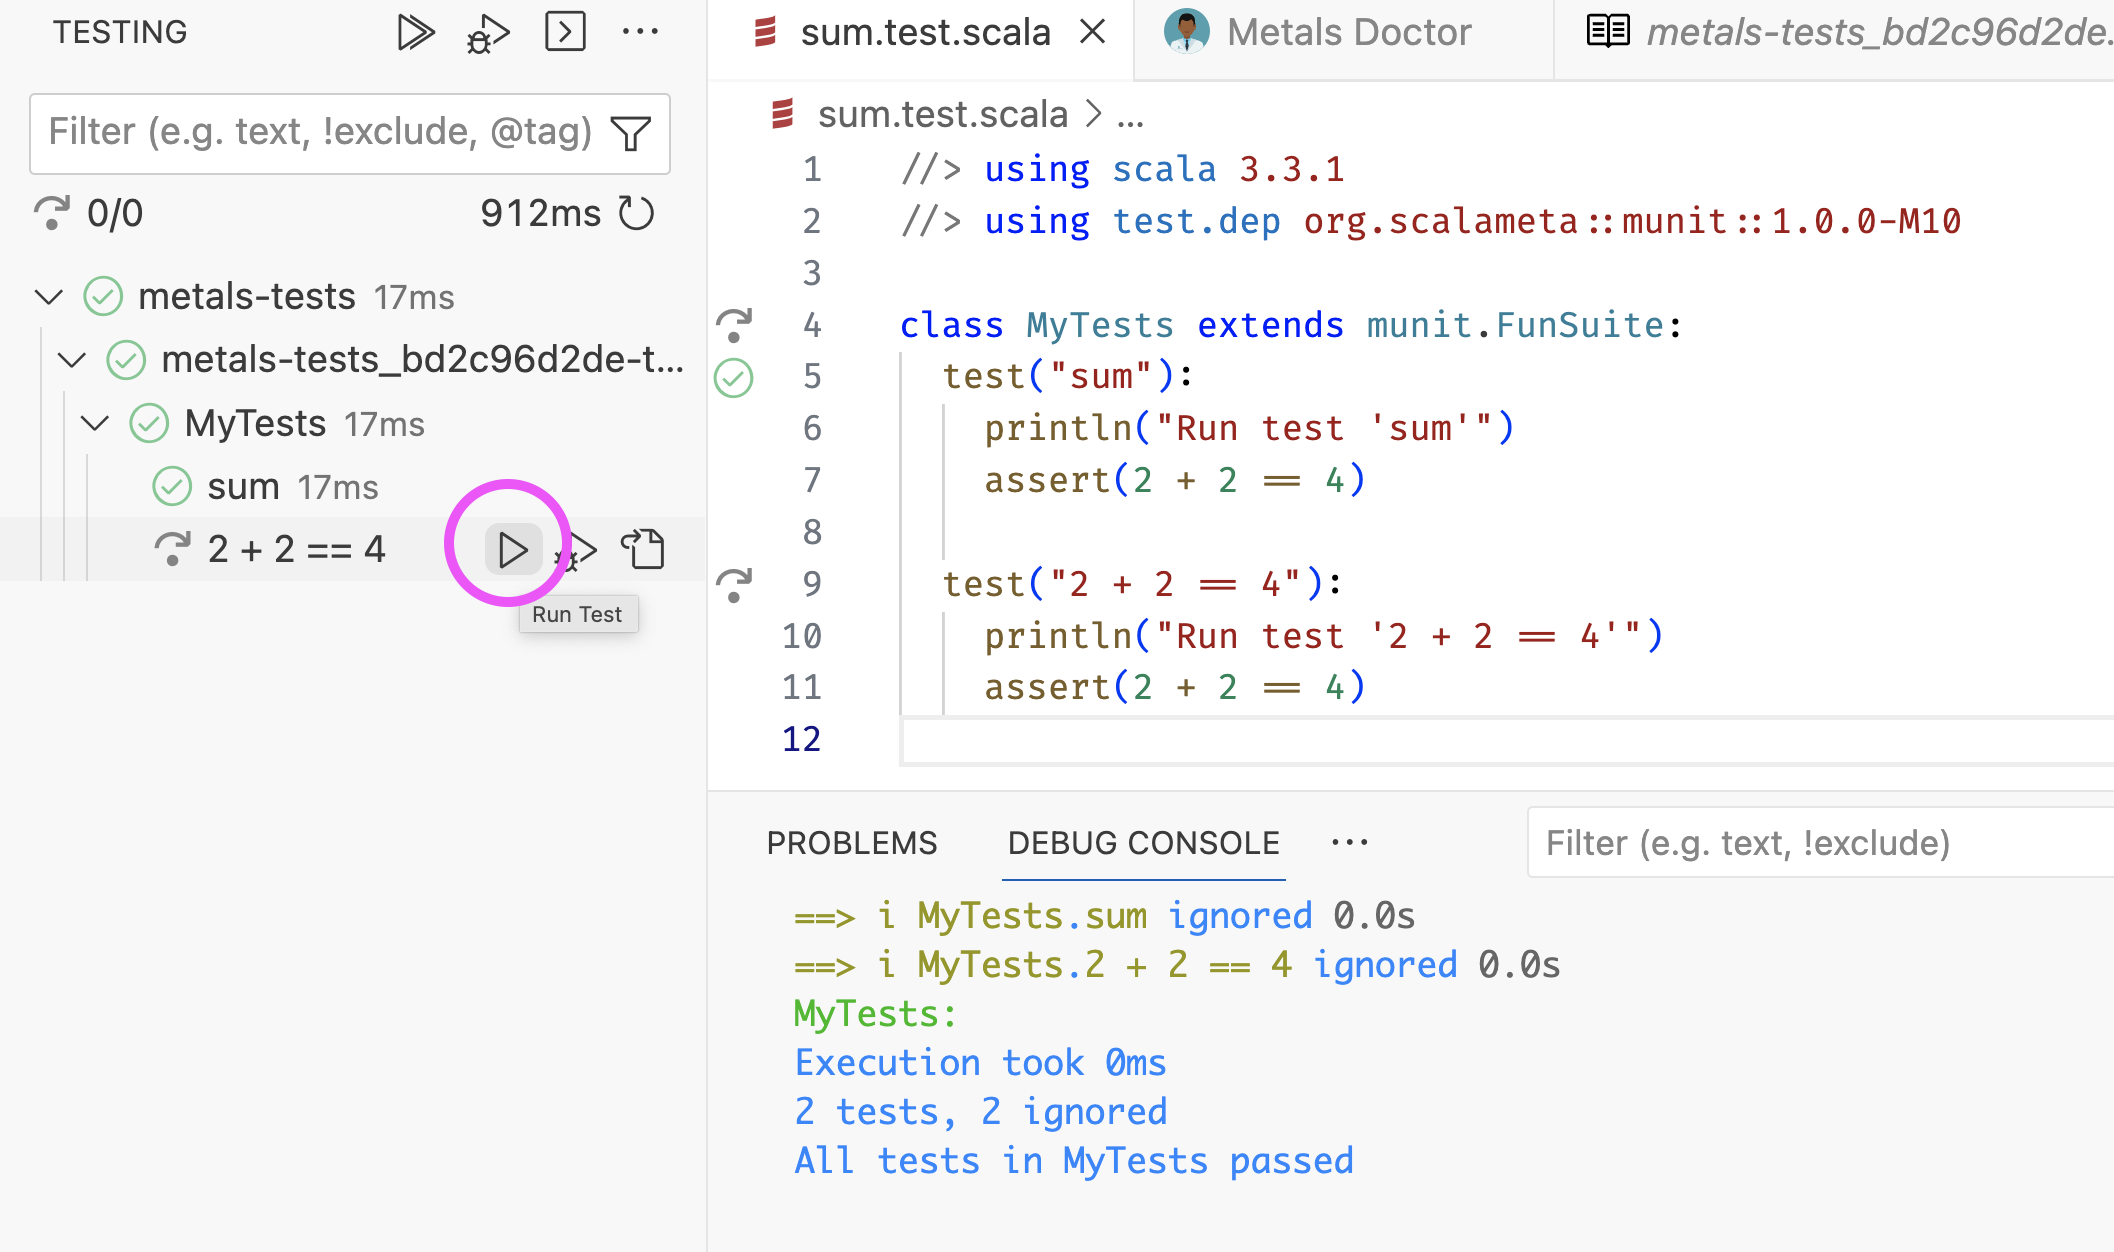Close the sum.test.scala editor tab
Screen dimensions: 2114x1252
1093,32
